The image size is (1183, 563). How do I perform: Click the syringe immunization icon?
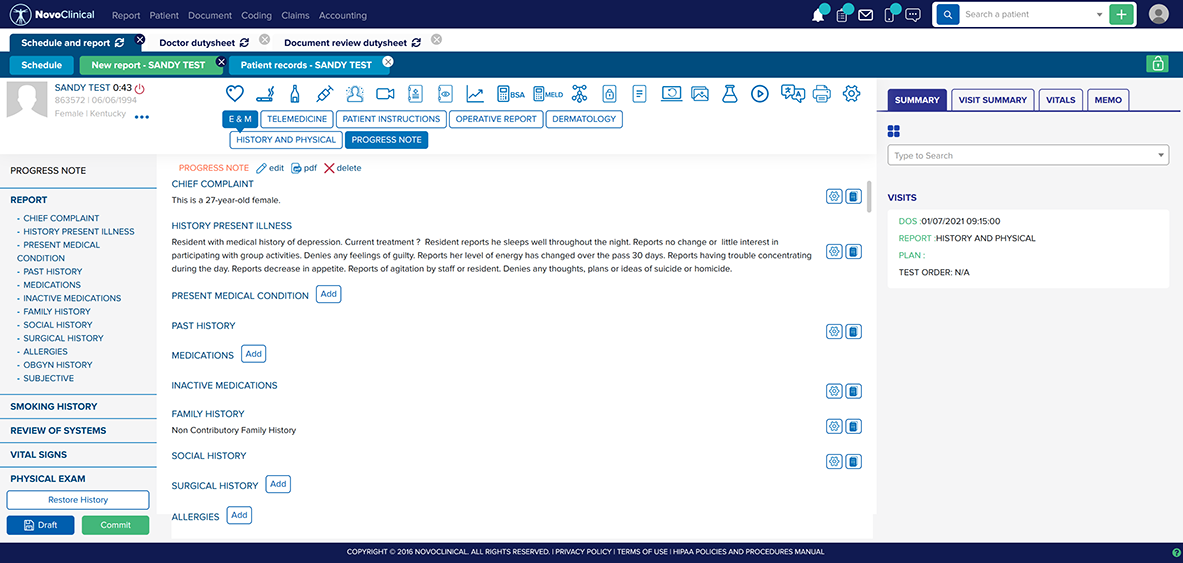(324, 94)
